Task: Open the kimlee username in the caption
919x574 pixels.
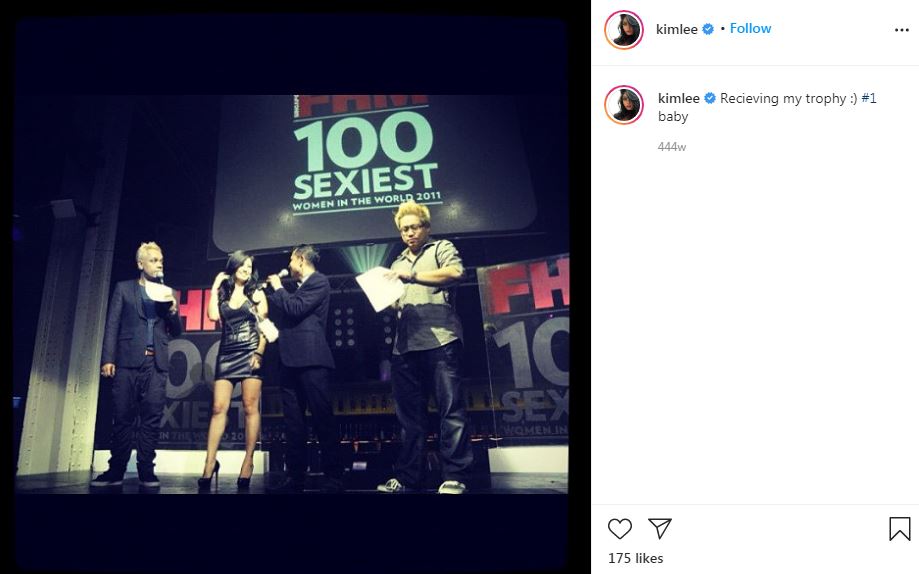Action: point(679,99)
